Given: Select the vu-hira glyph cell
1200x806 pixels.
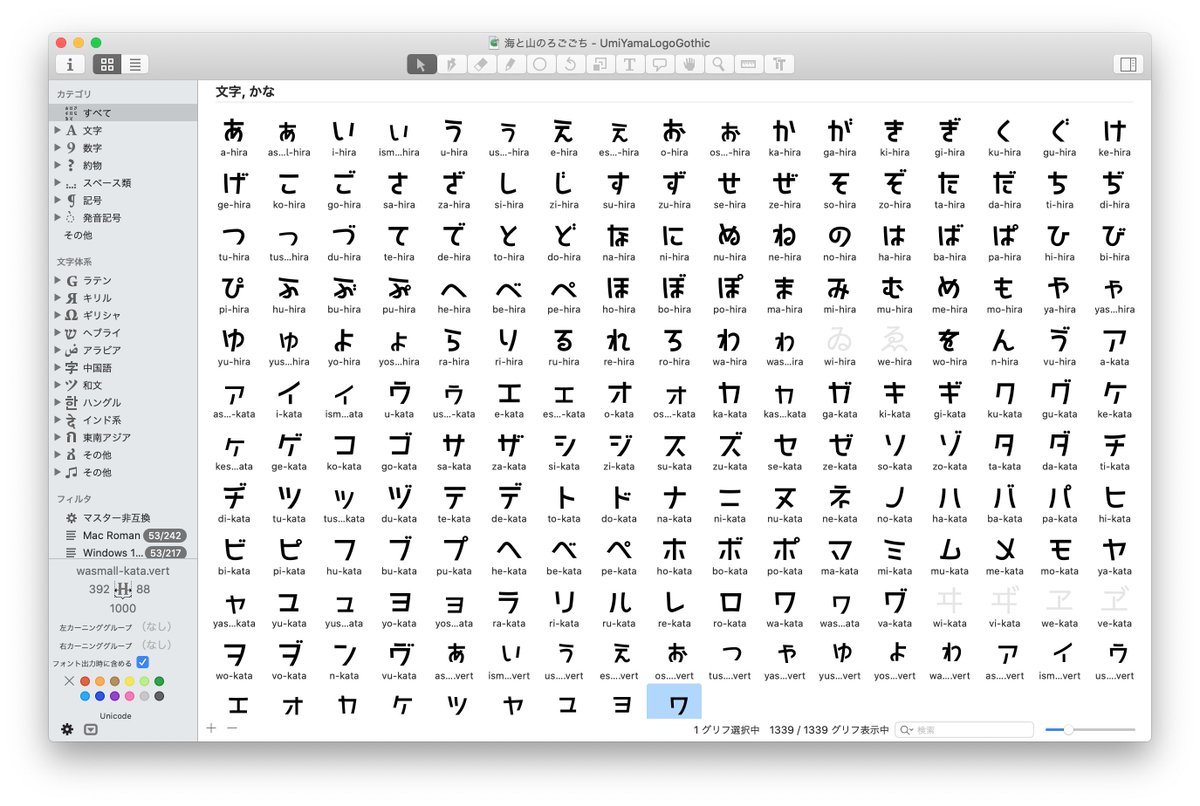Looking at the screenshot, I should coord(1059,346).
